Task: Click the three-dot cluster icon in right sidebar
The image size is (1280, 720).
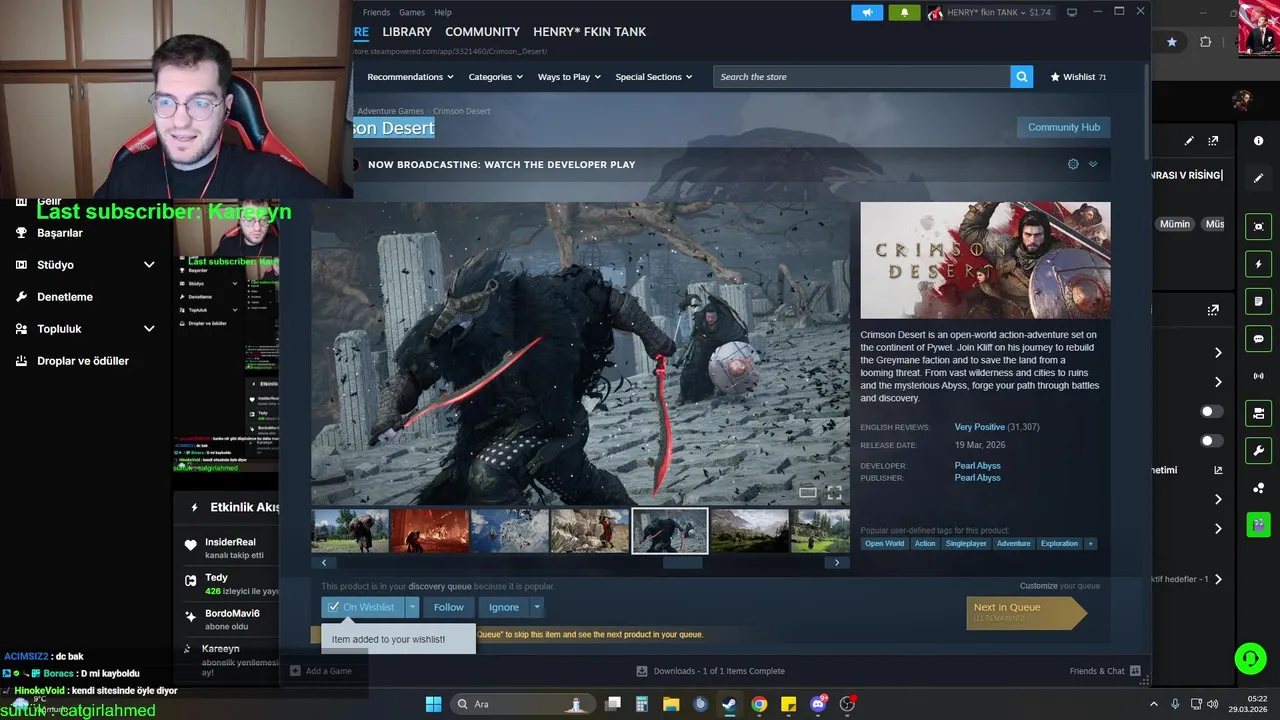Action: pos(1258,488)
